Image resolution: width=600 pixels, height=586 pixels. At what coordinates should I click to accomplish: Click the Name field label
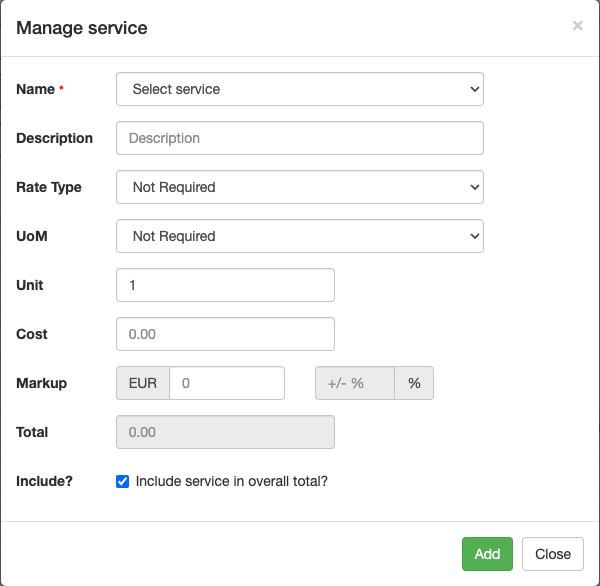pyautogui.click(x=36, y=89)
